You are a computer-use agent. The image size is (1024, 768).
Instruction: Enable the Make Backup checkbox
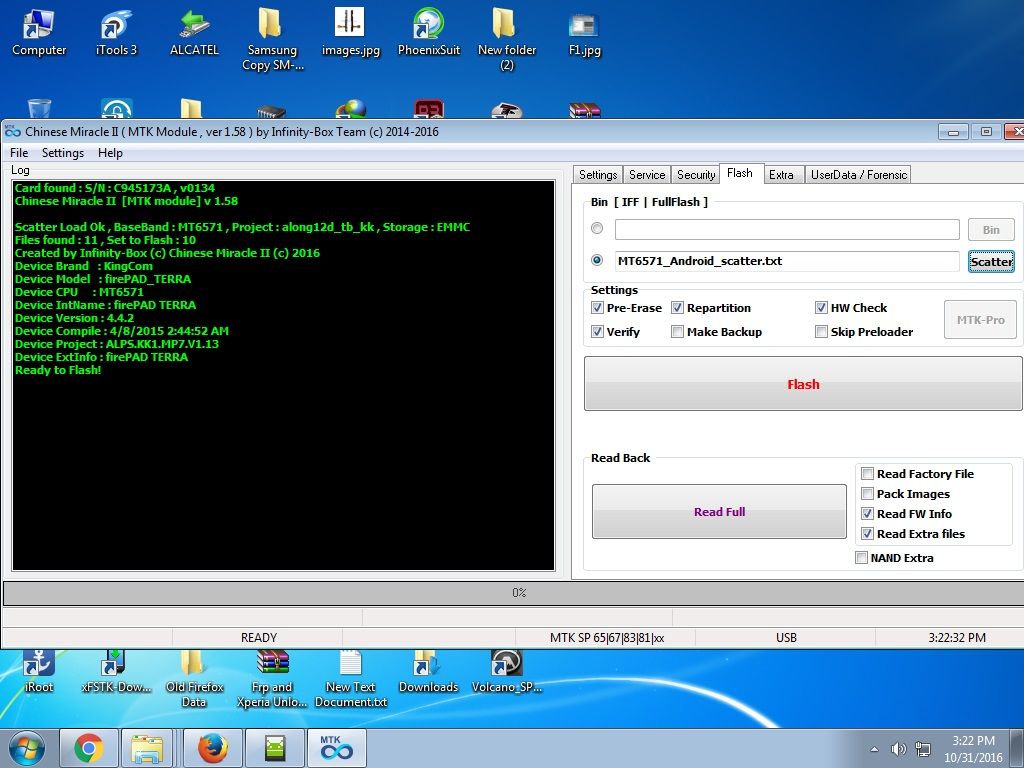pyautogui.click(x=678, y=332)
